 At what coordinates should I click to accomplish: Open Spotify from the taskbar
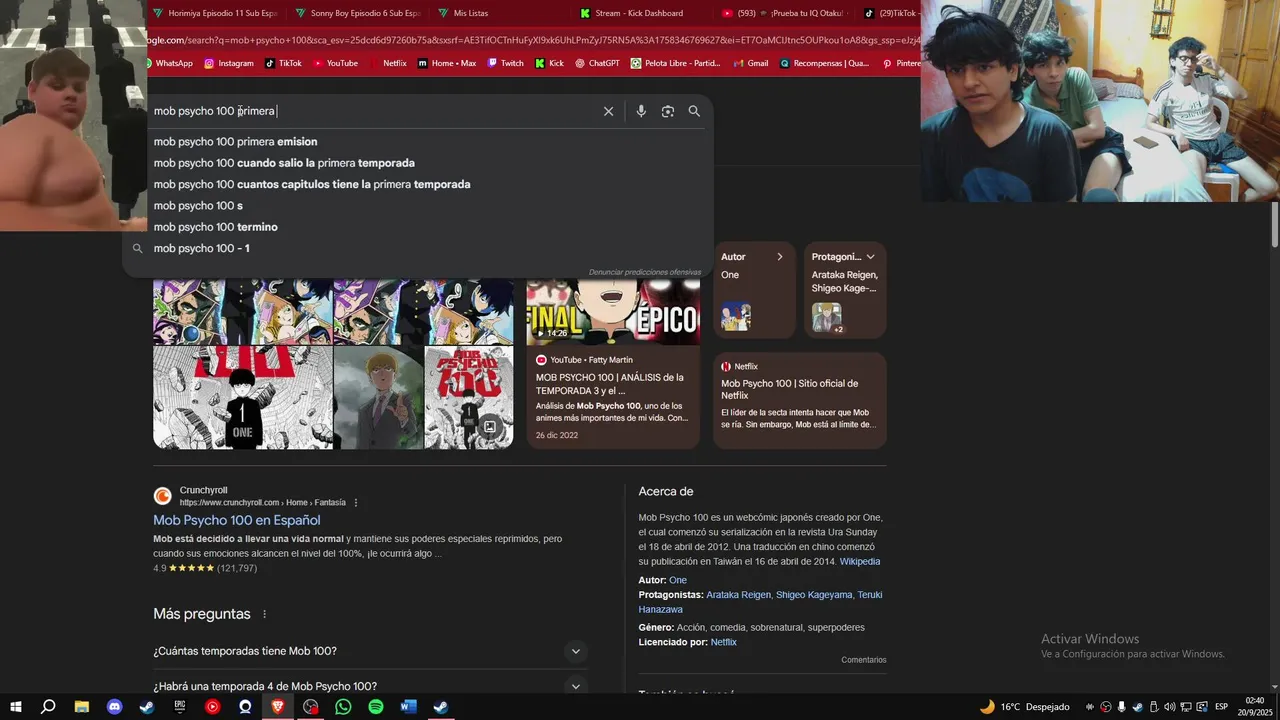tap(376, 707)
